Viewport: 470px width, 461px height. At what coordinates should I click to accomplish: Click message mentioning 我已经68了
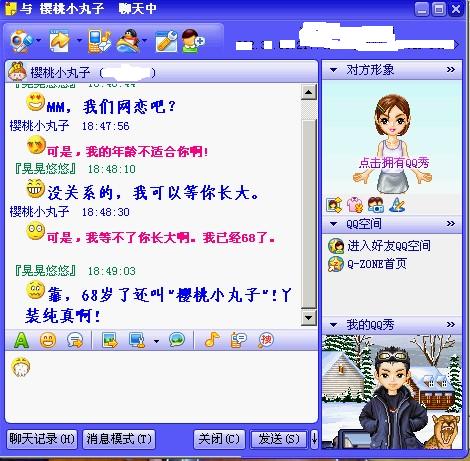[x=161, y=237]
